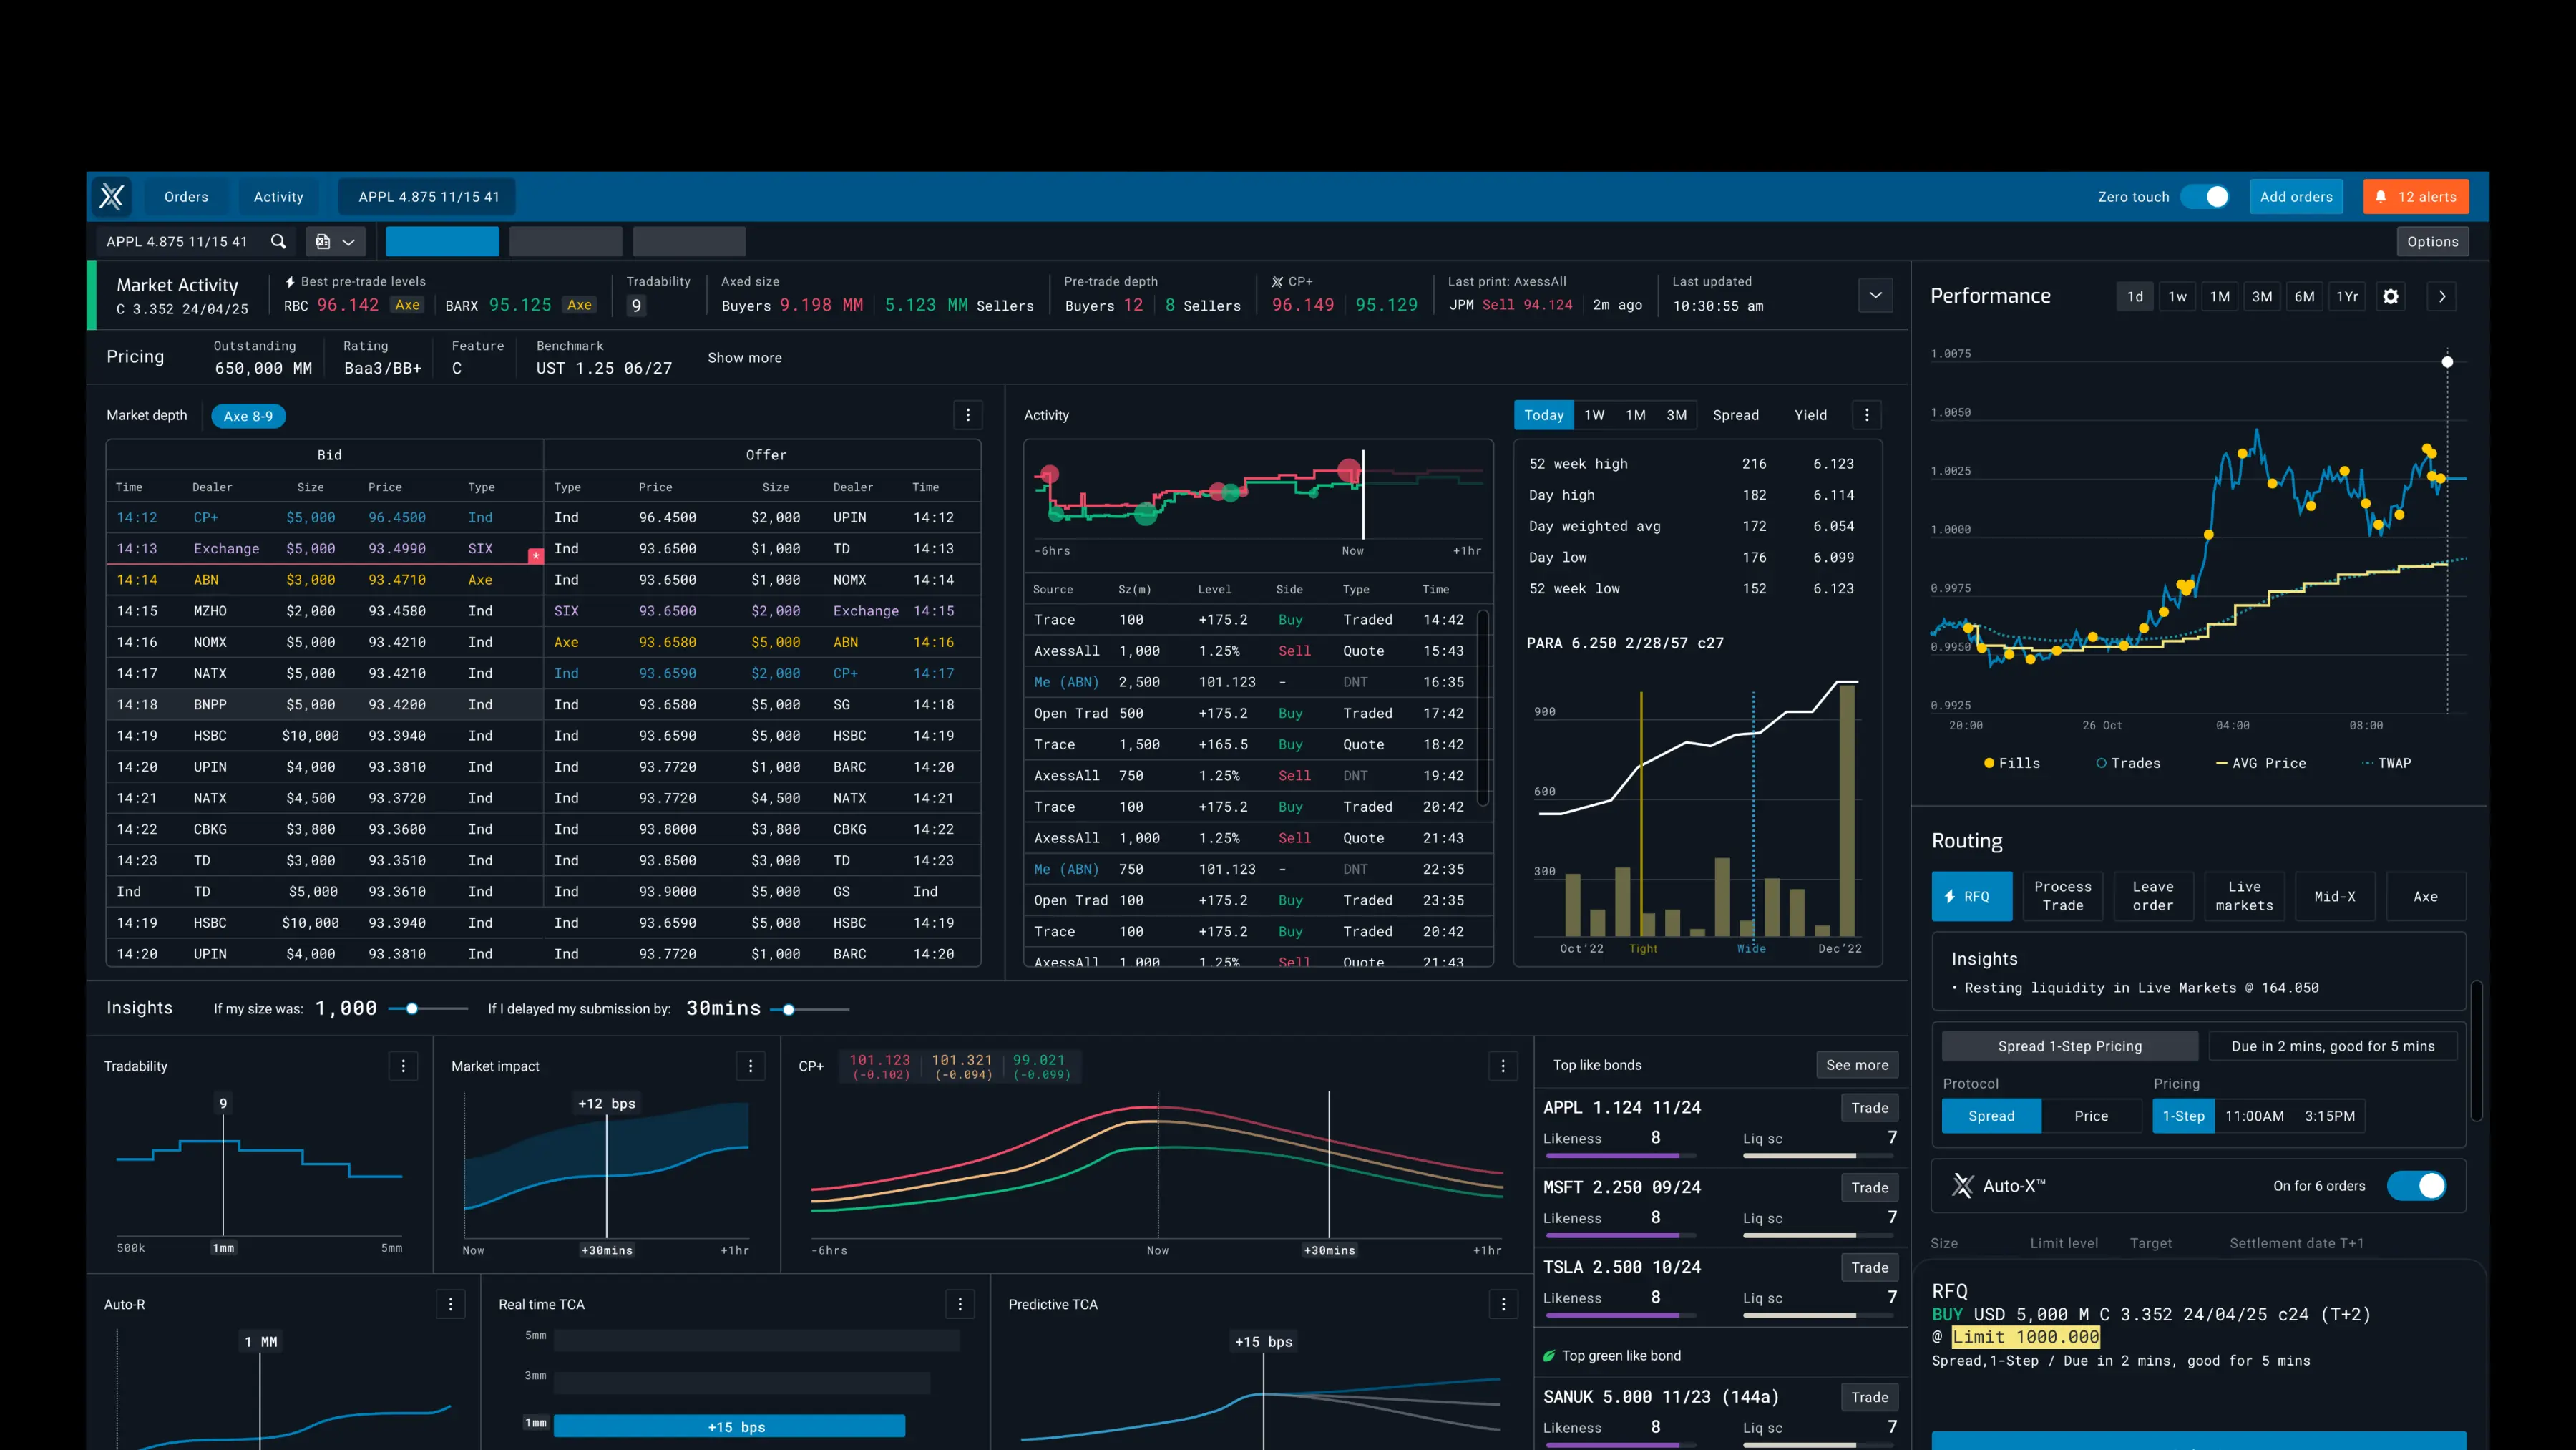Click the search magnifier icon
Screen dimensions: 2576x1450
278,241
